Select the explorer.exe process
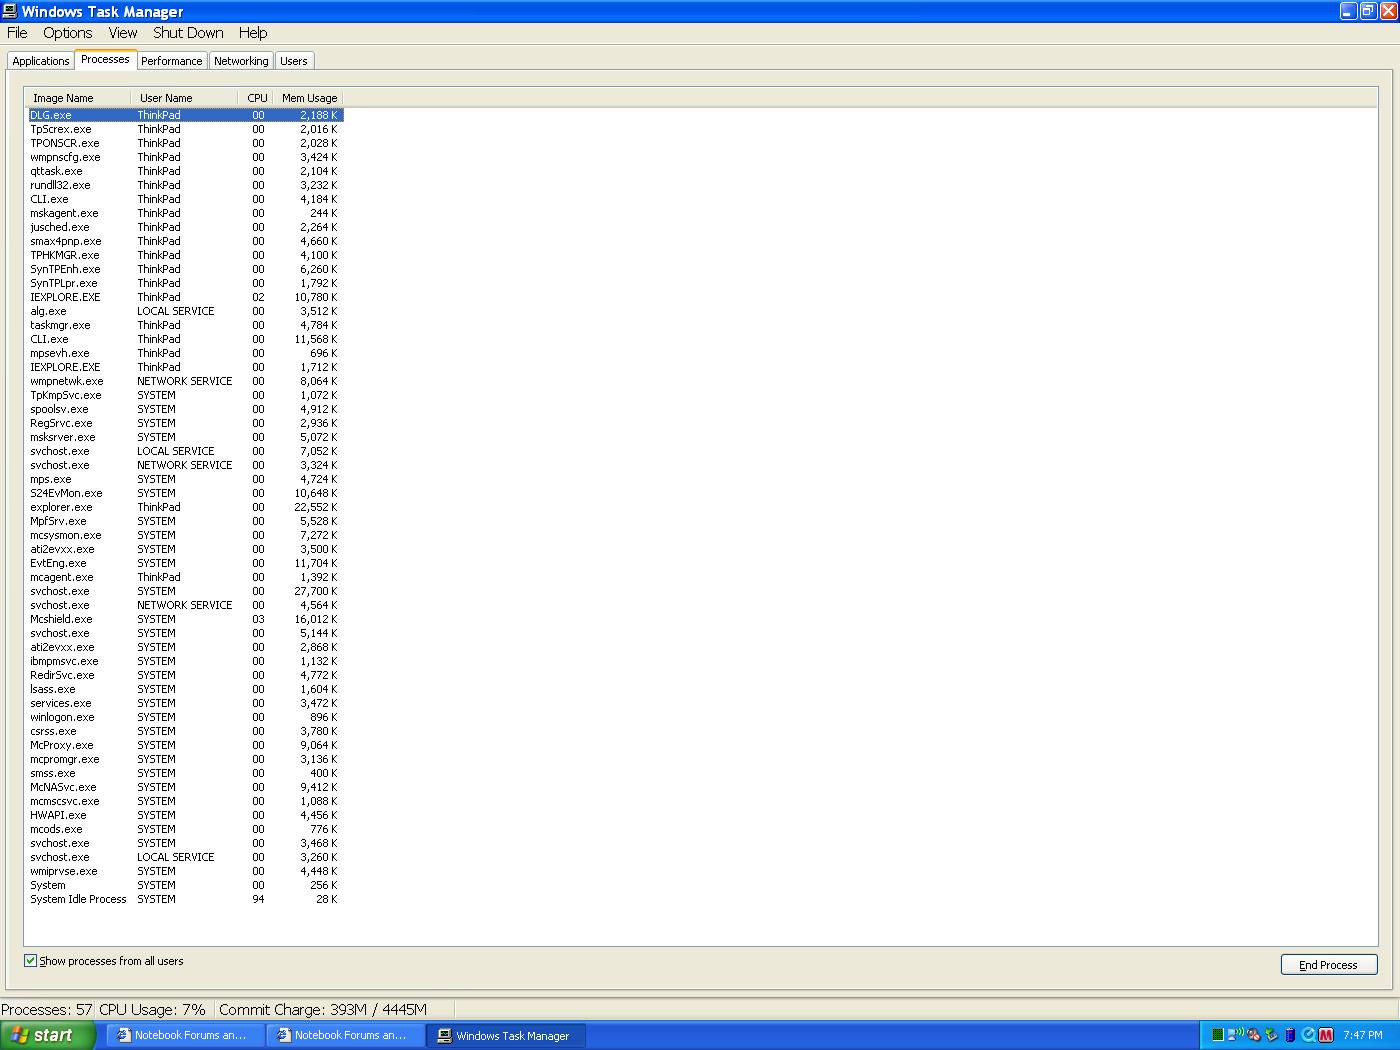This screenshot has width=1400, height=1050. pos(186,507)
